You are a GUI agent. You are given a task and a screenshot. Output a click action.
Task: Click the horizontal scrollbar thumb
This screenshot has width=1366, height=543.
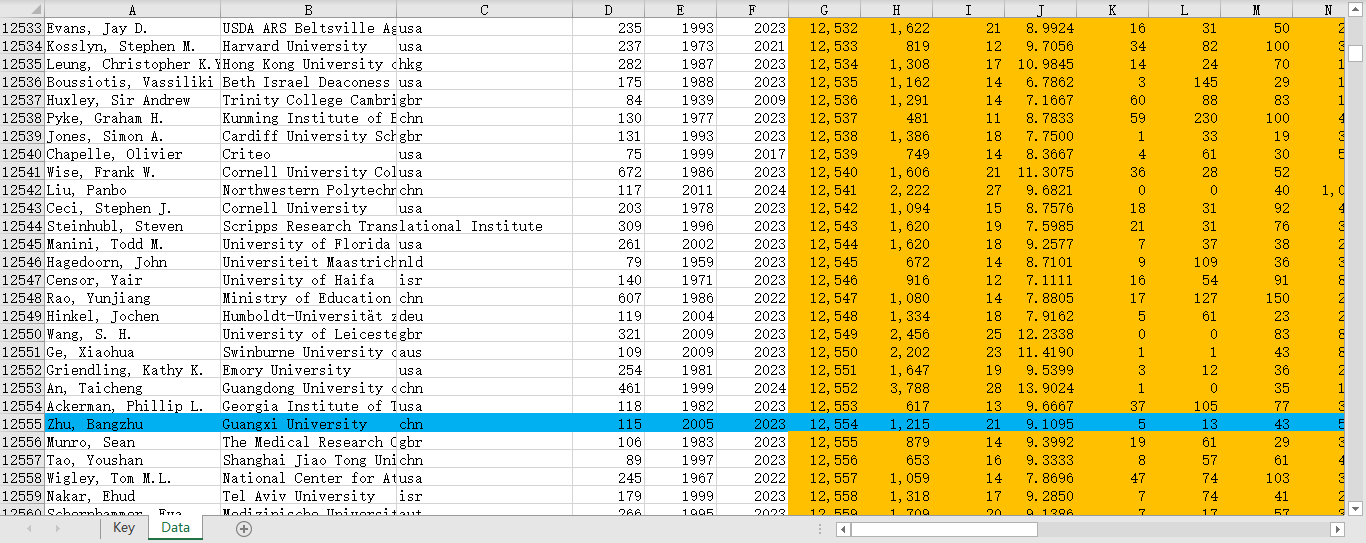tap(944, 529)
